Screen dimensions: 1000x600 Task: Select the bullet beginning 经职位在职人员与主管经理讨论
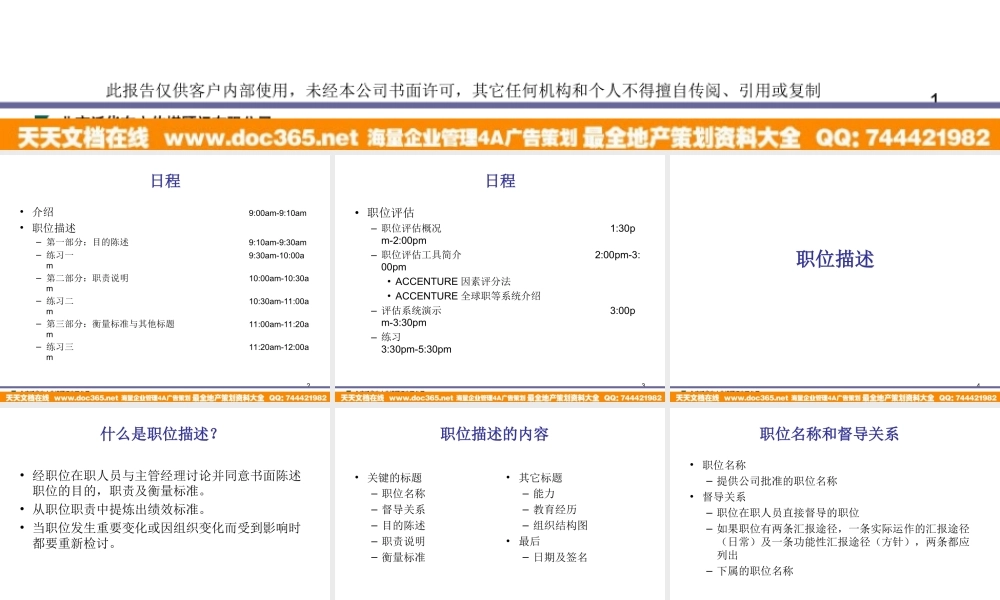166,483
